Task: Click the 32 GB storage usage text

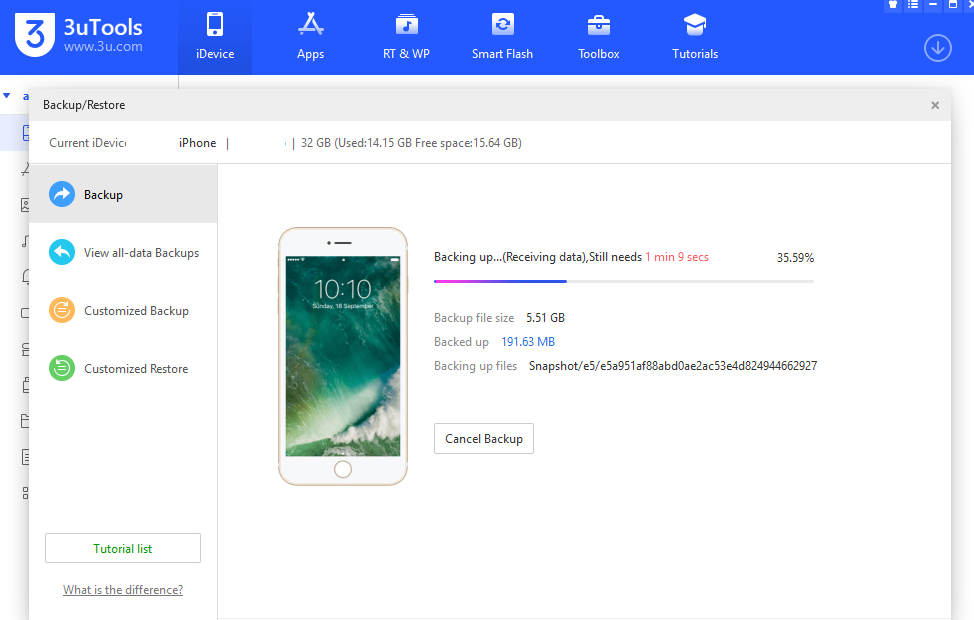Action: (411, 143)
